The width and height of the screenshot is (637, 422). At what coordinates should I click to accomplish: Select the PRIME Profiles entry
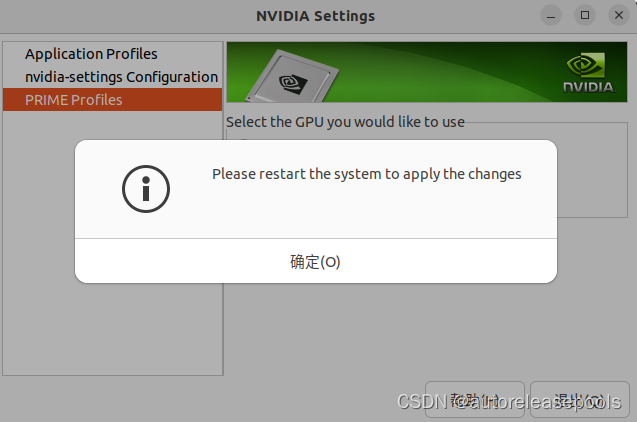pyautogui.click(x=113, y=100)
